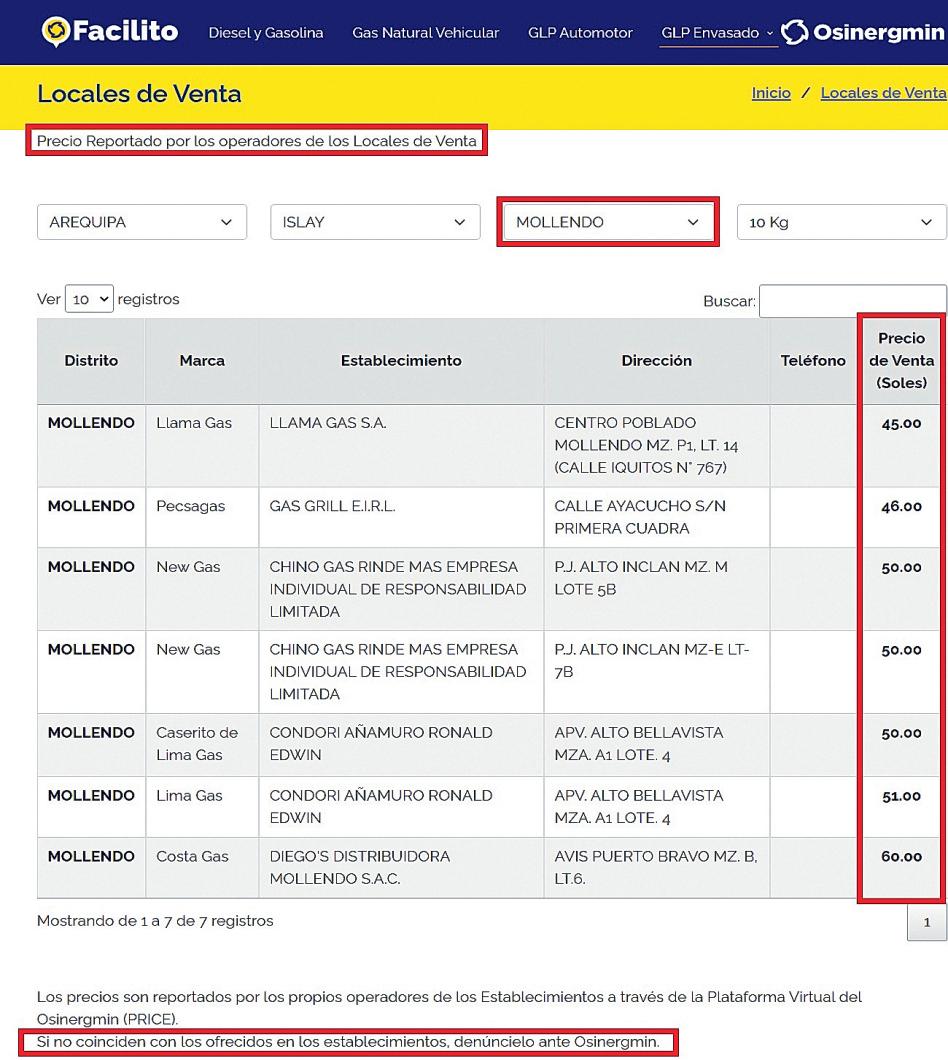
Task: Open the Diesel y Gasolina menu
Action: 266,32
